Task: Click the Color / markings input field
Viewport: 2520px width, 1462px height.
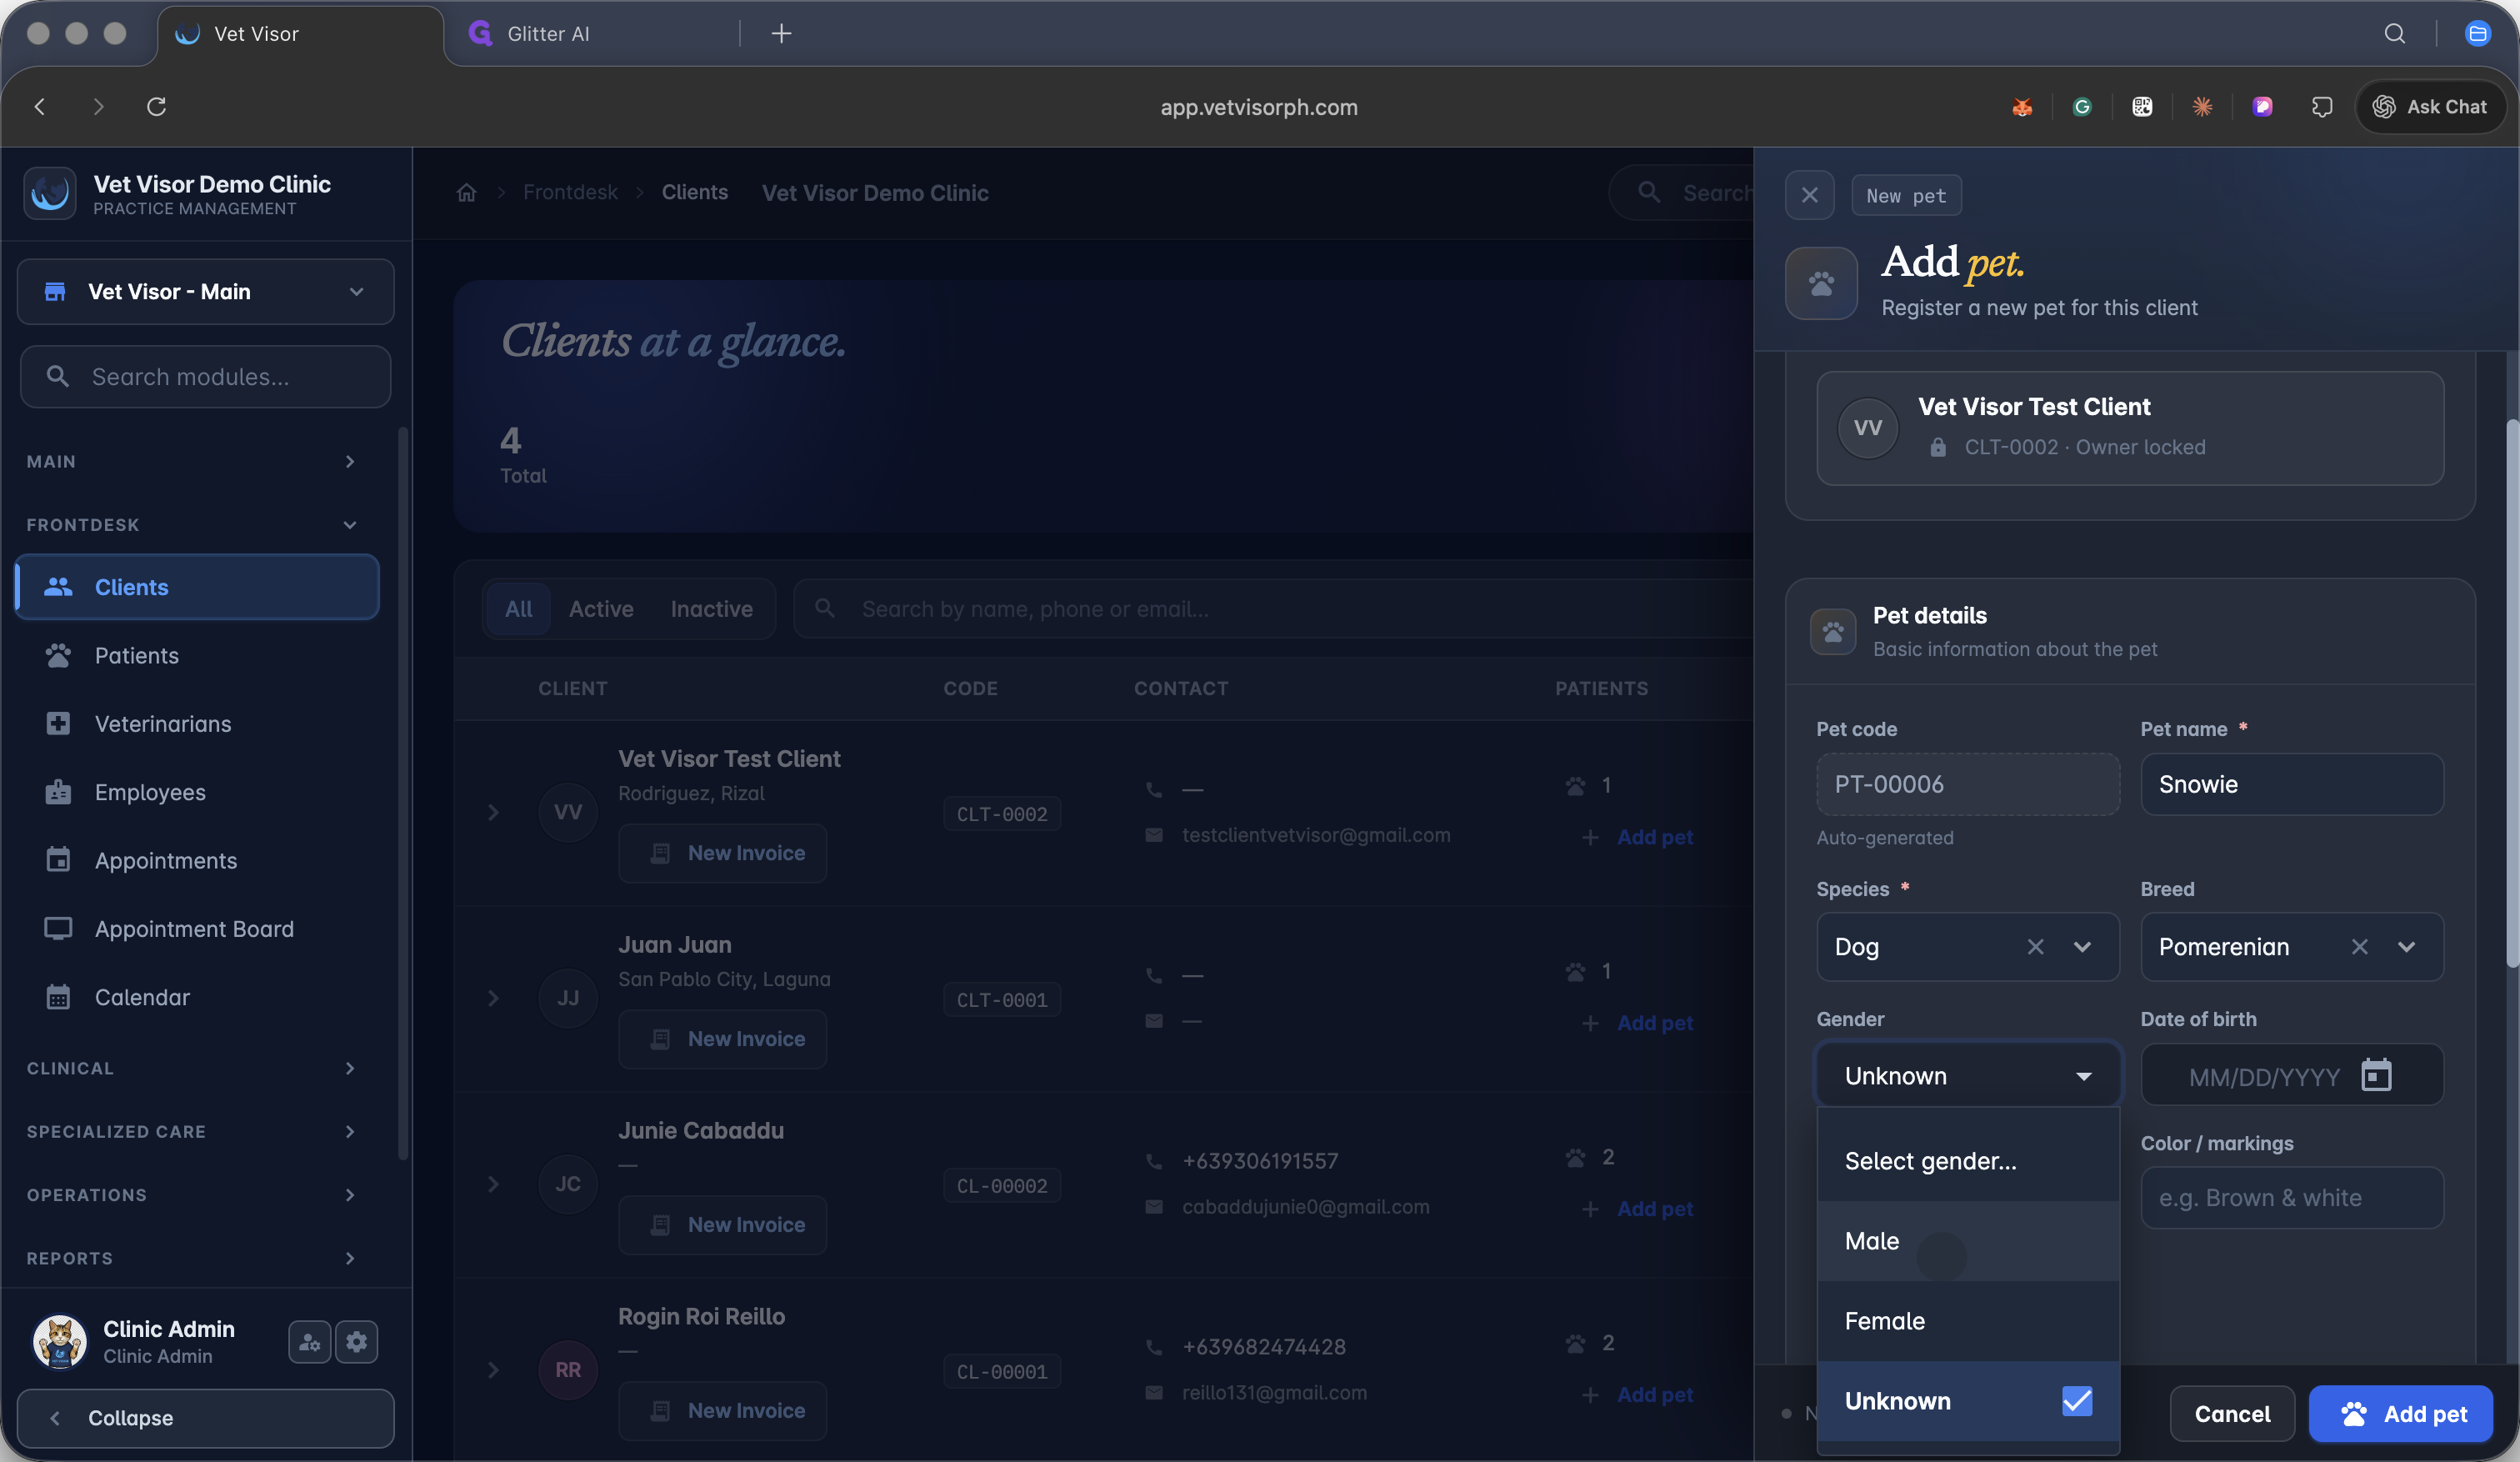Action: [2291, 1198]
